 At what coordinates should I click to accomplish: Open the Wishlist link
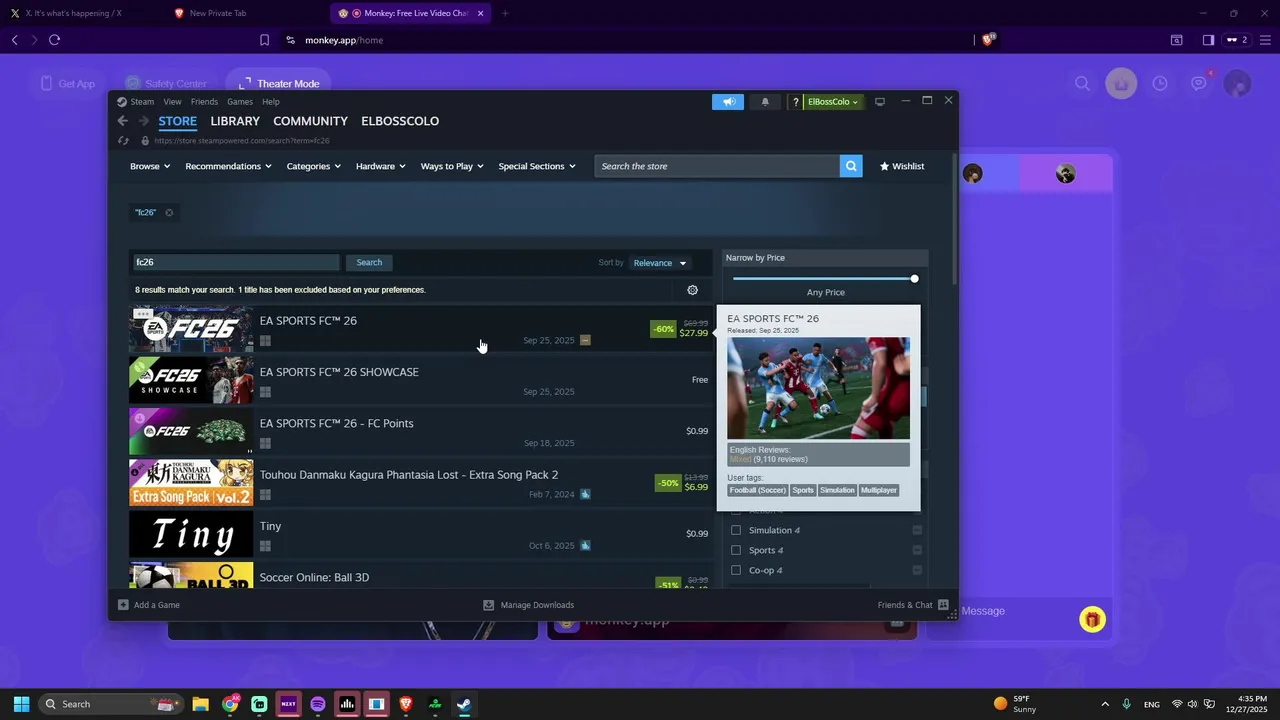click(x=902, y=166)
